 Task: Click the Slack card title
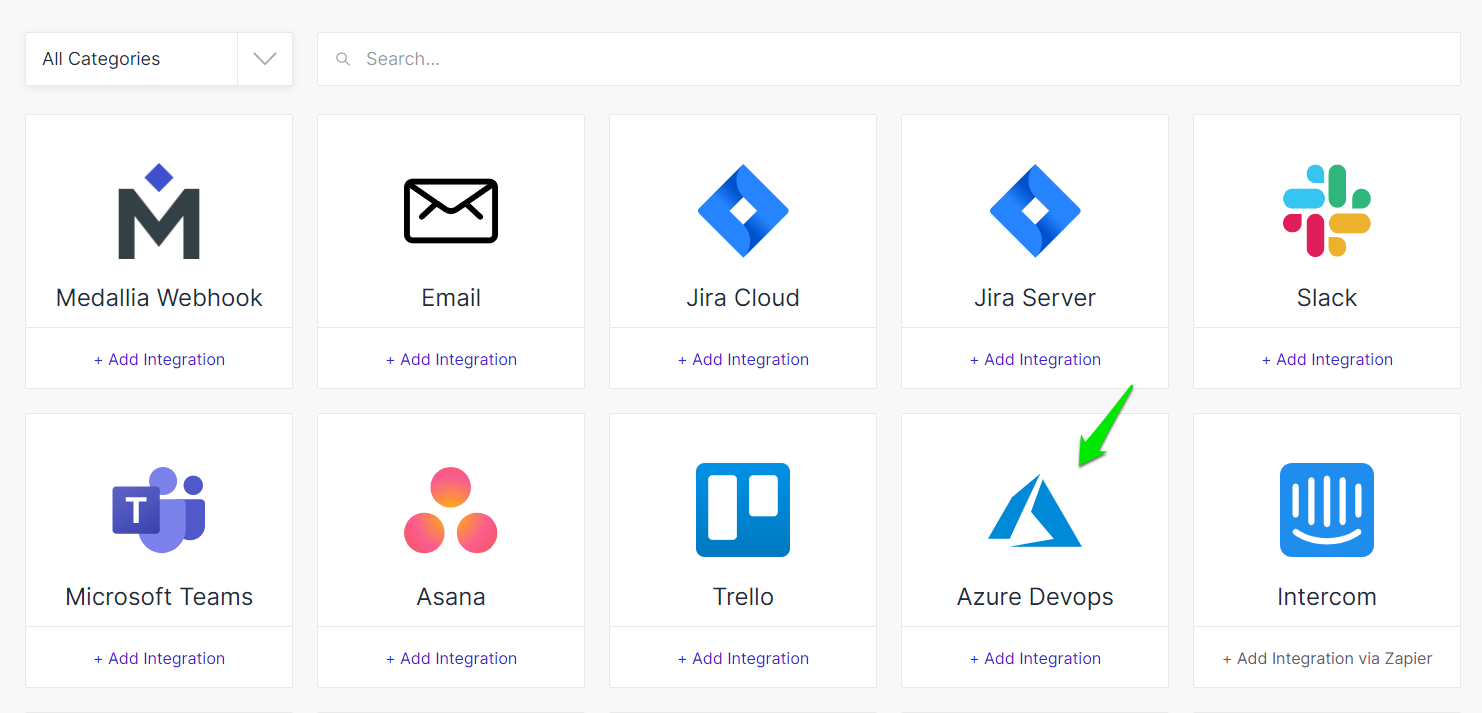click(x=1327, y=298)
